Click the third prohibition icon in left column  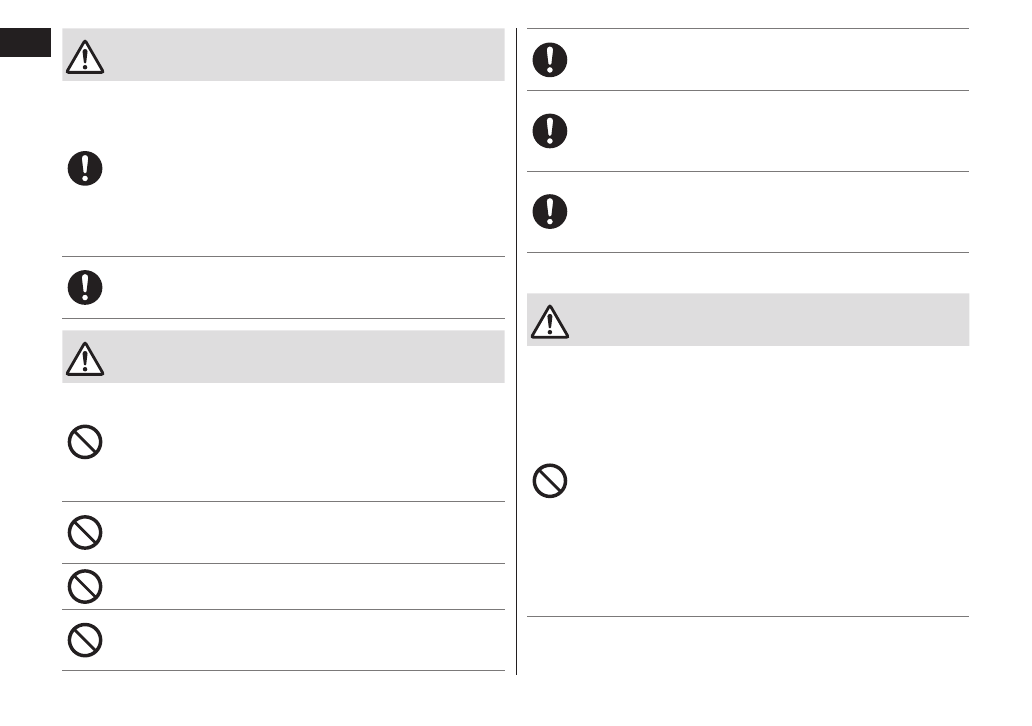tap(85, 586)
